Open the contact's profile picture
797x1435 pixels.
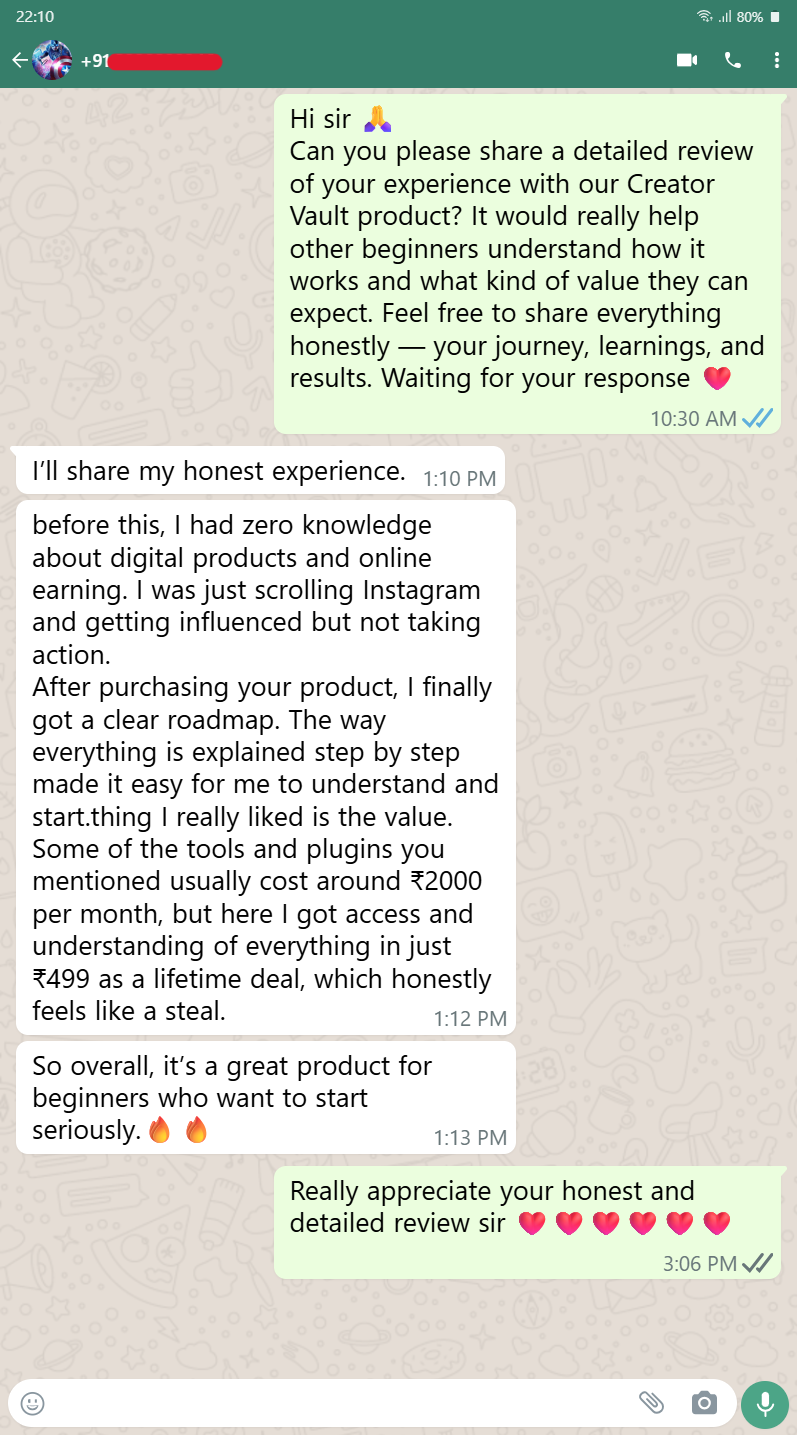pyautogui.click(x=52, y=61)
